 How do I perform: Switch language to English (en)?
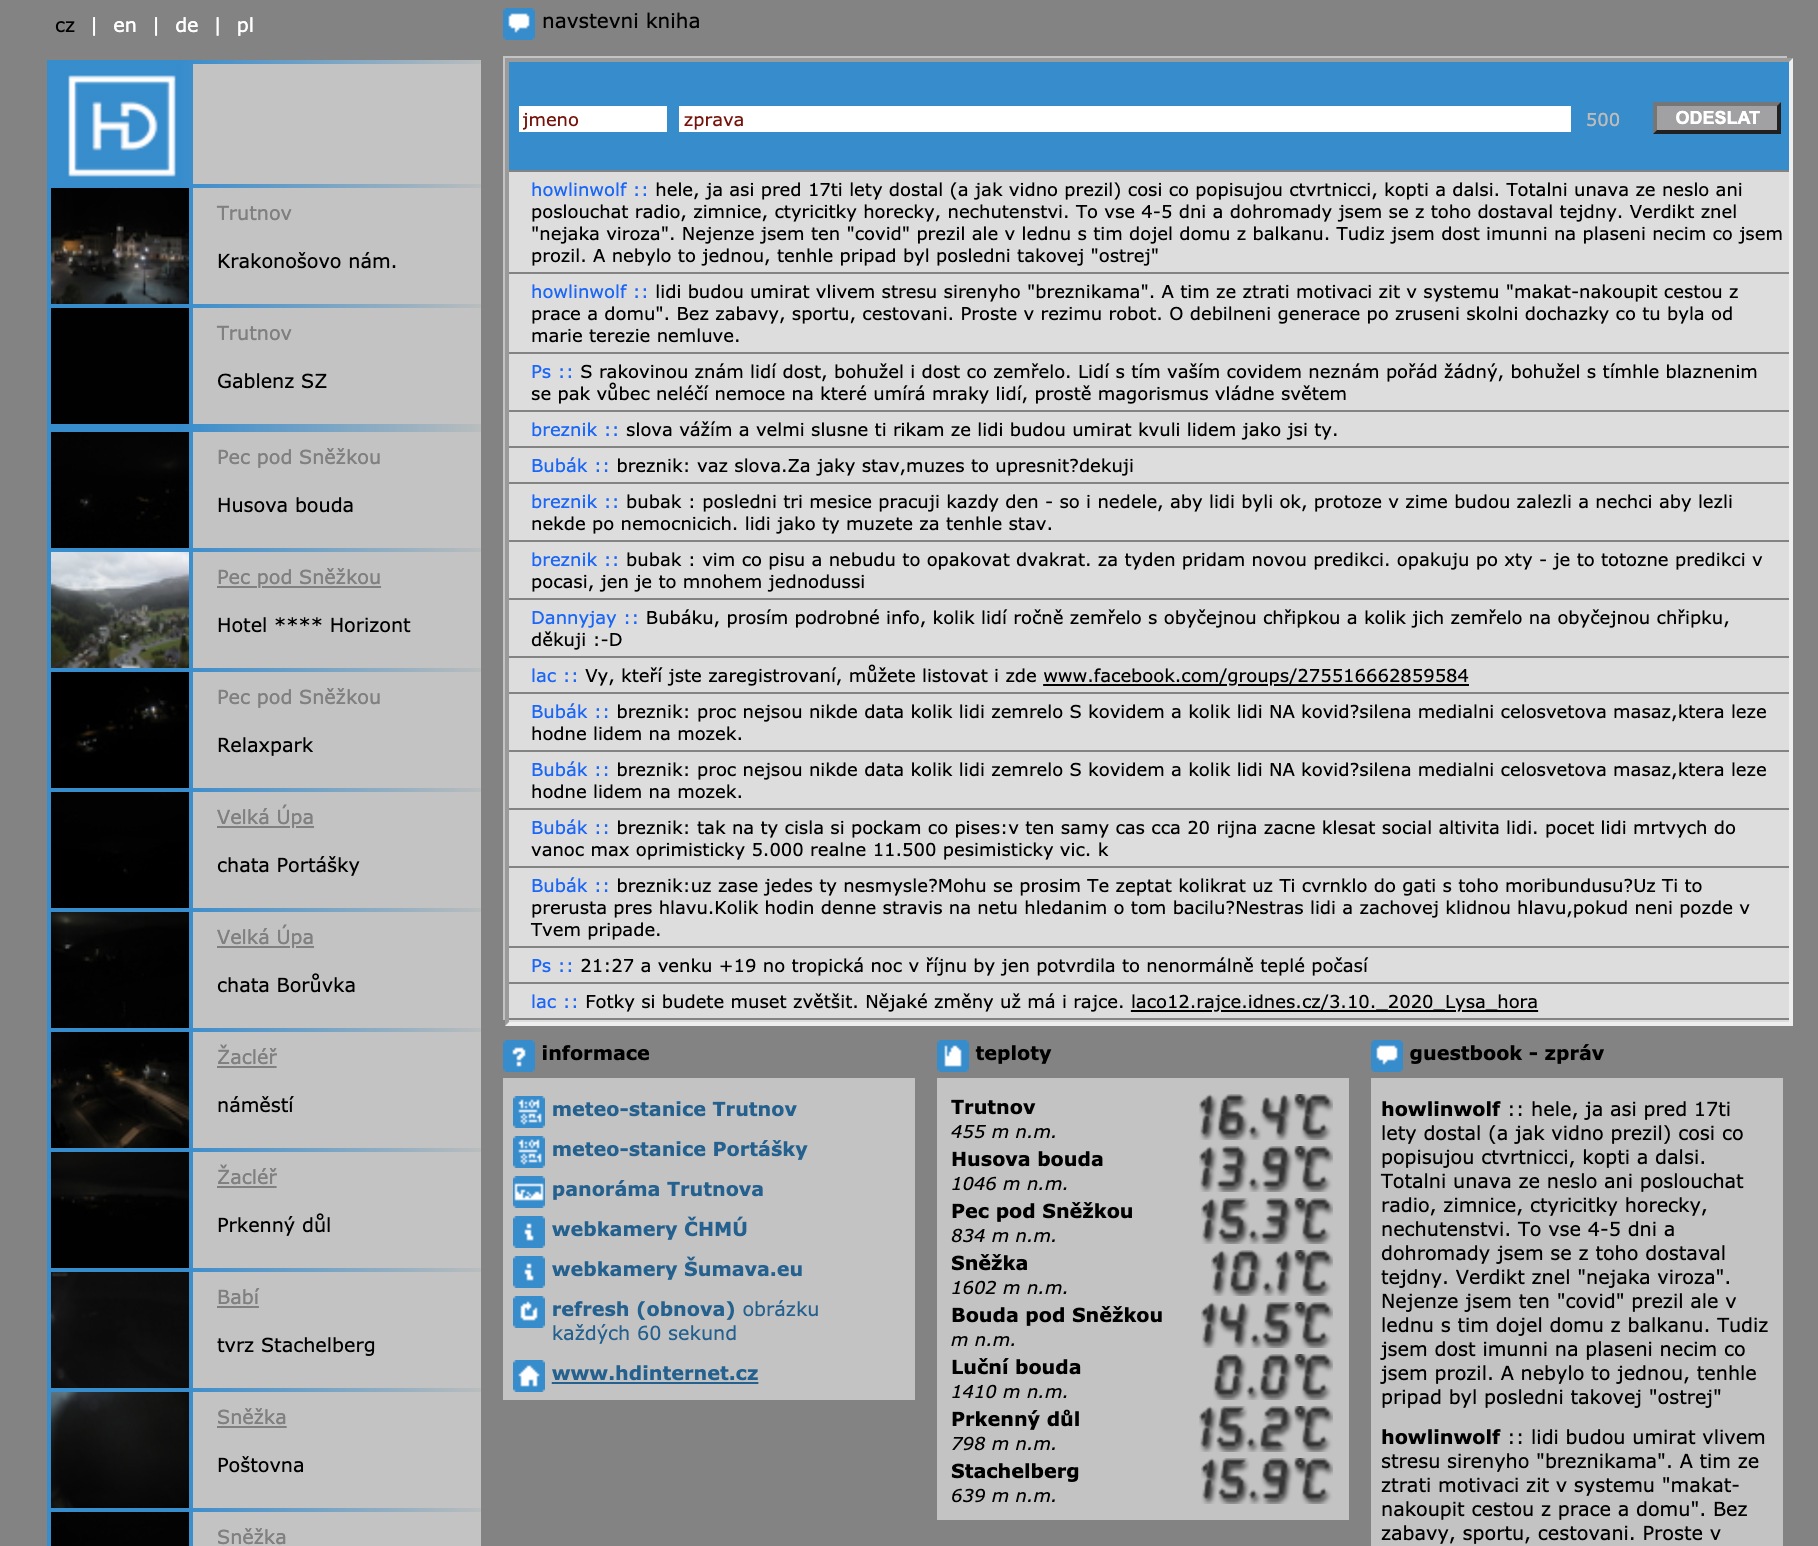pyautogui.click(x=125, y=26)
